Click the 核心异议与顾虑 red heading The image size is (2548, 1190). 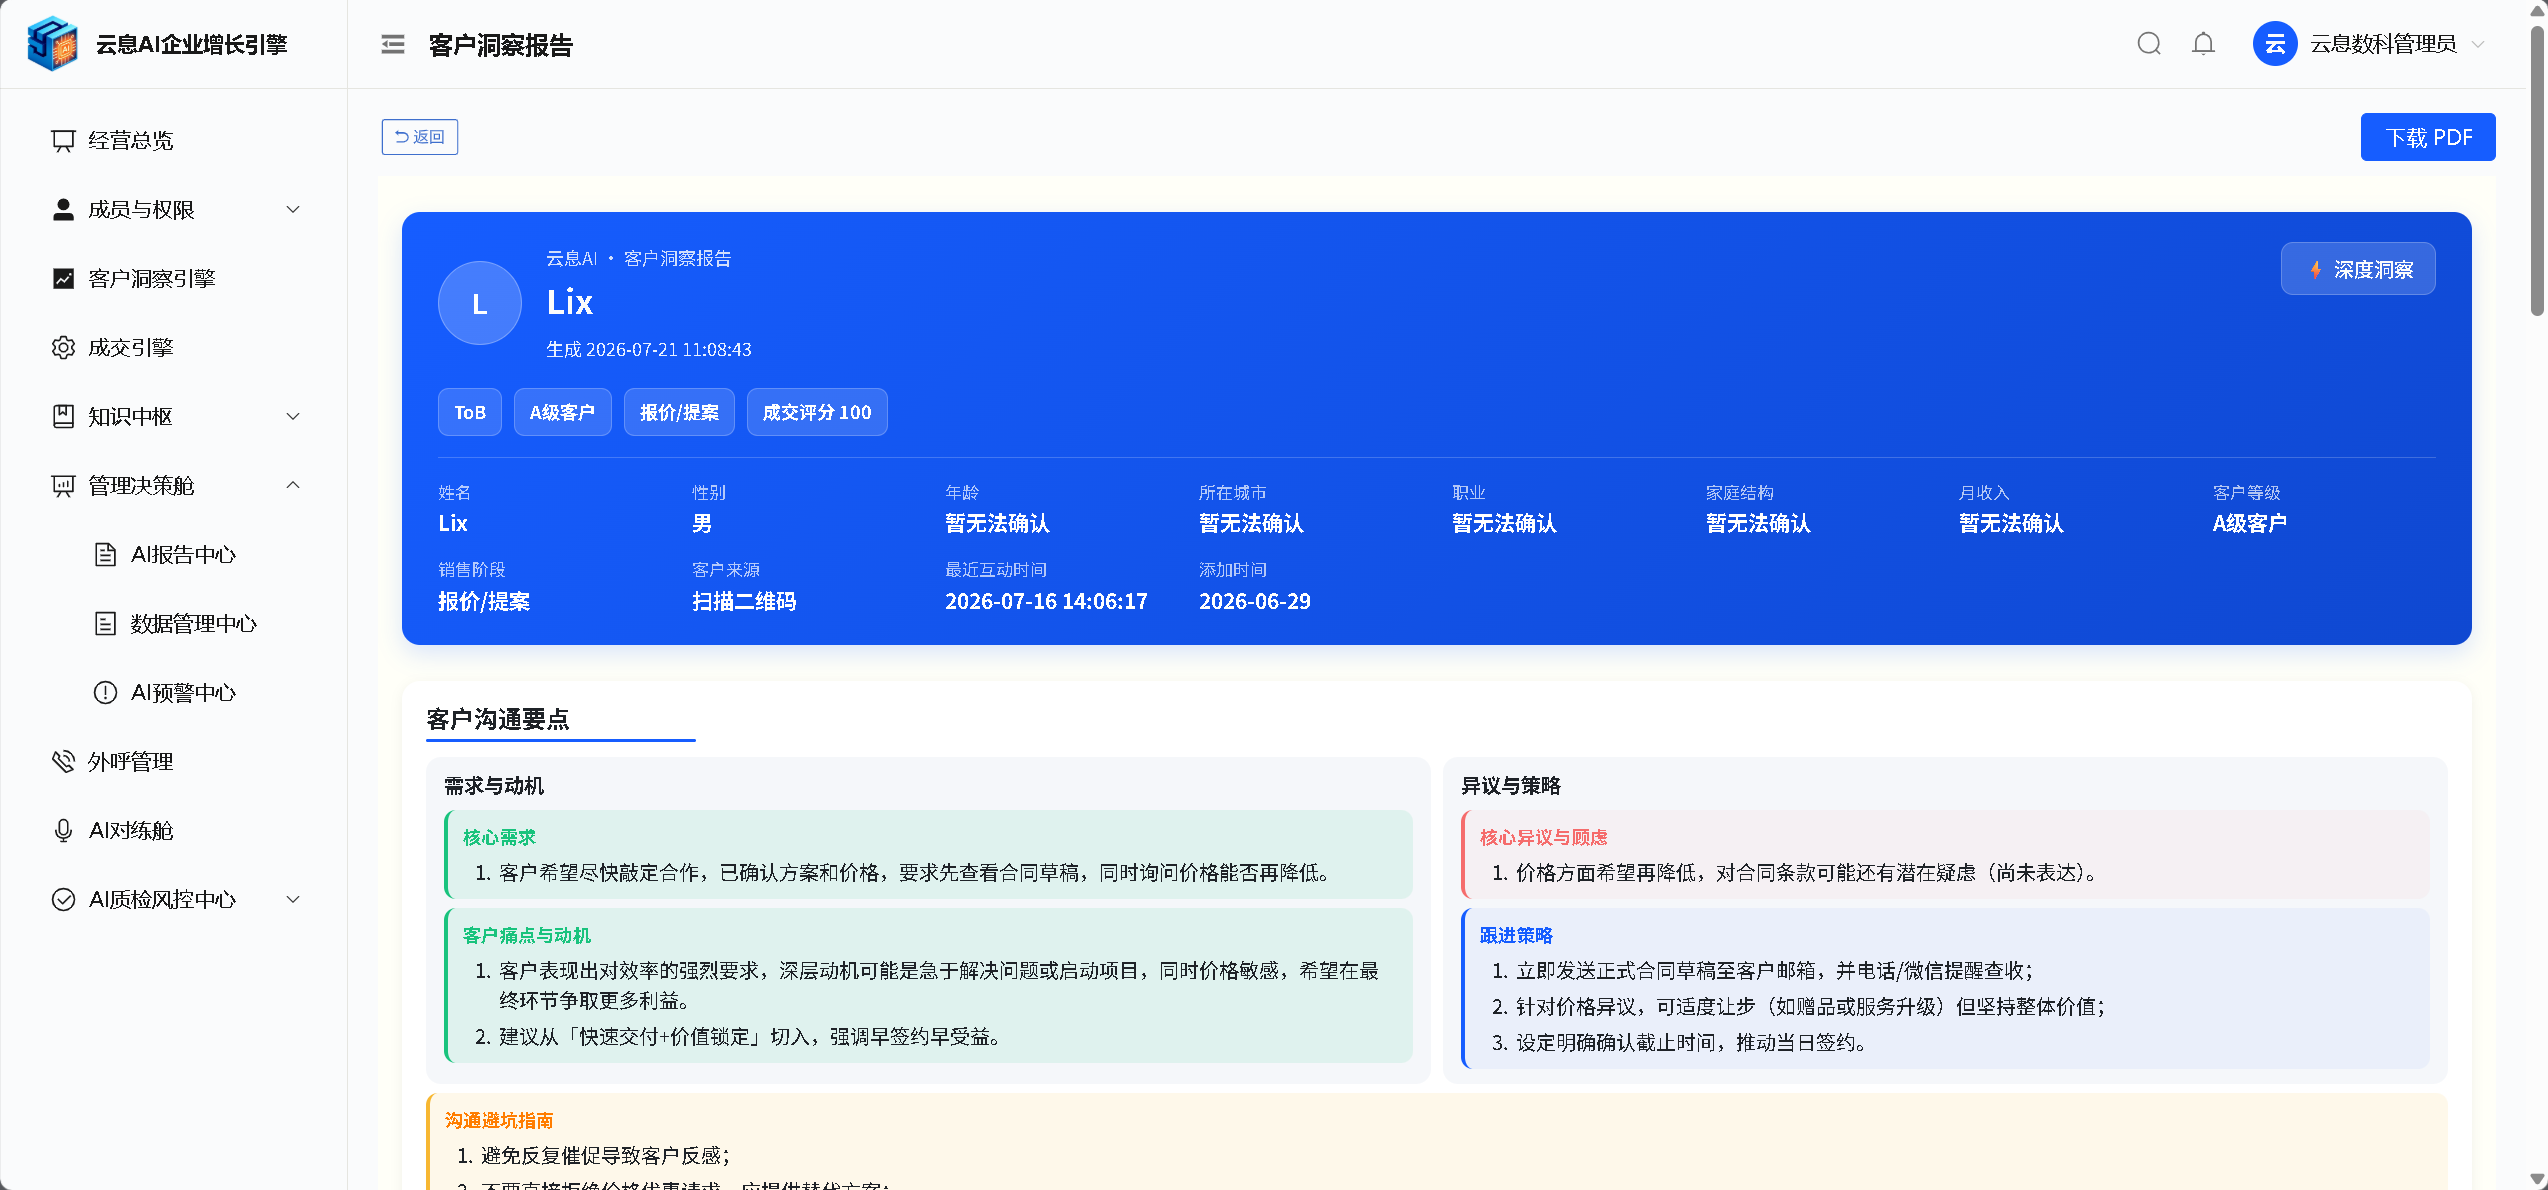tap(1544, 837)
